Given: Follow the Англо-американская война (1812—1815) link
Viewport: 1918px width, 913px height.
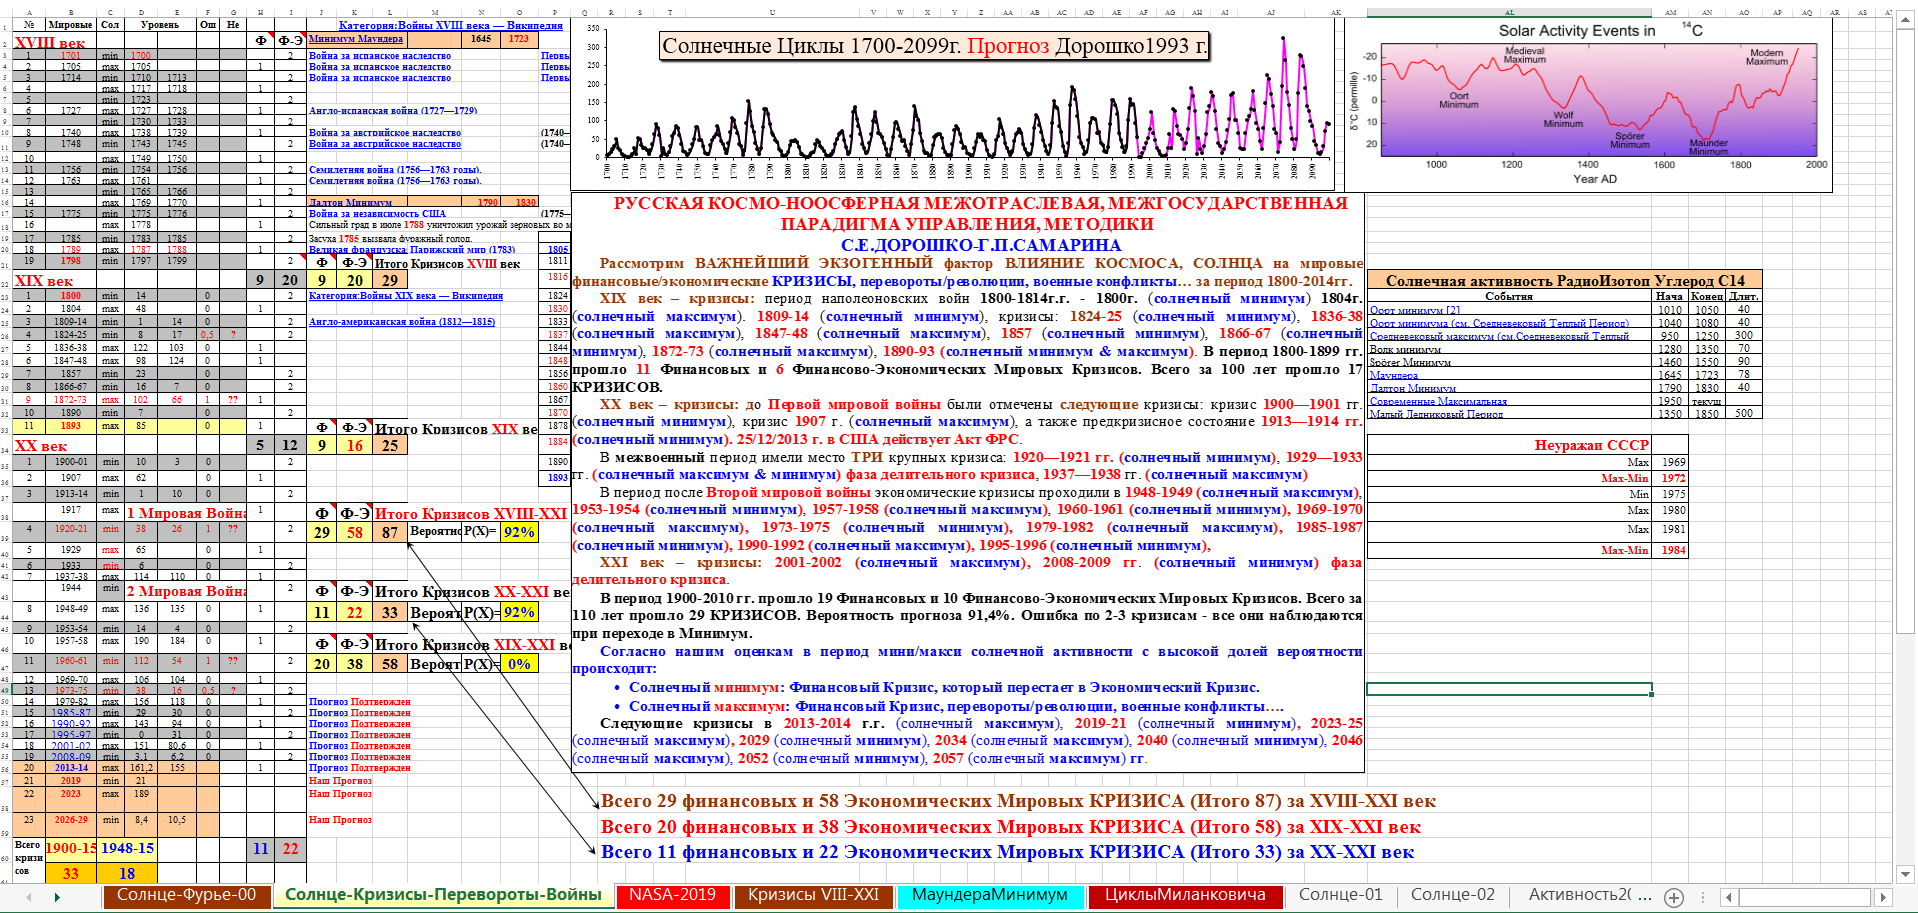Looking at the screenshot, I should click(401, 322).
